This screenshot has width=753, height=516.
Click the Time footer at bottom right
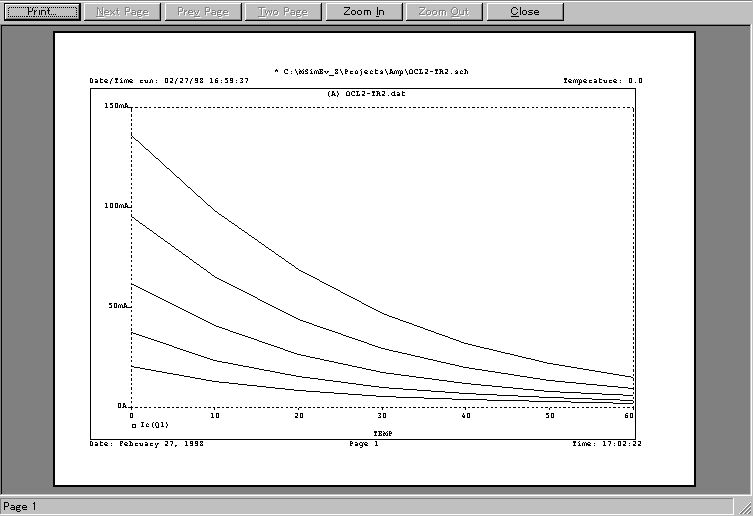[607, 443]
